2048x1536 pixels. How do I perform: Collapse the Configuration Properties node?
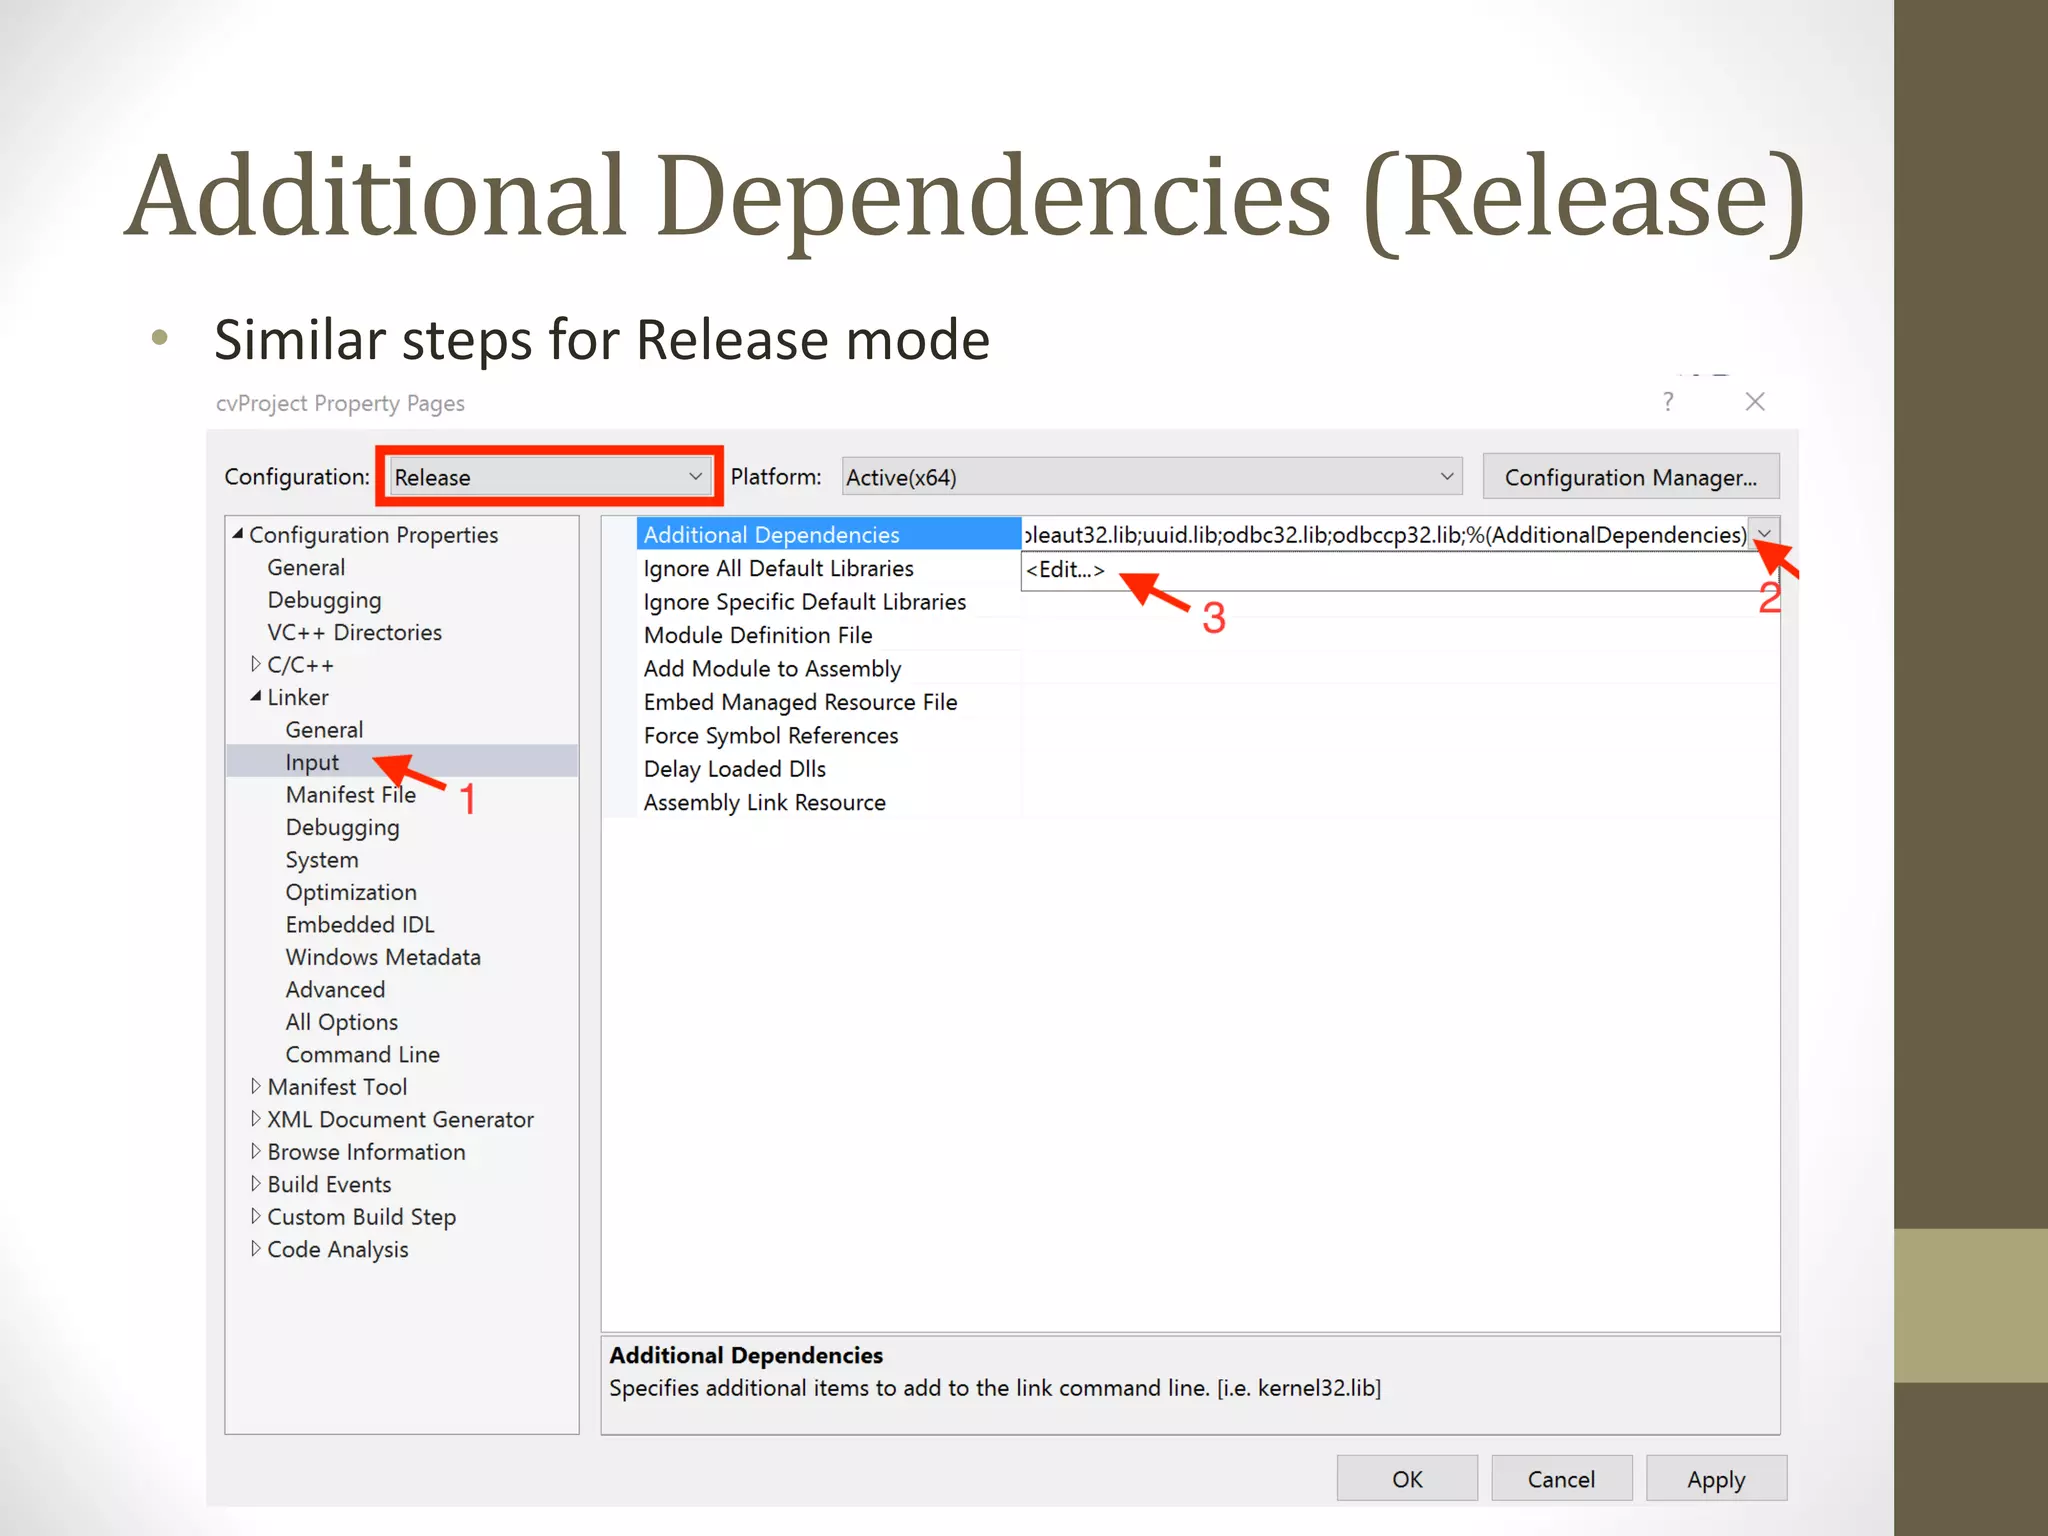[x=238, y=534]
